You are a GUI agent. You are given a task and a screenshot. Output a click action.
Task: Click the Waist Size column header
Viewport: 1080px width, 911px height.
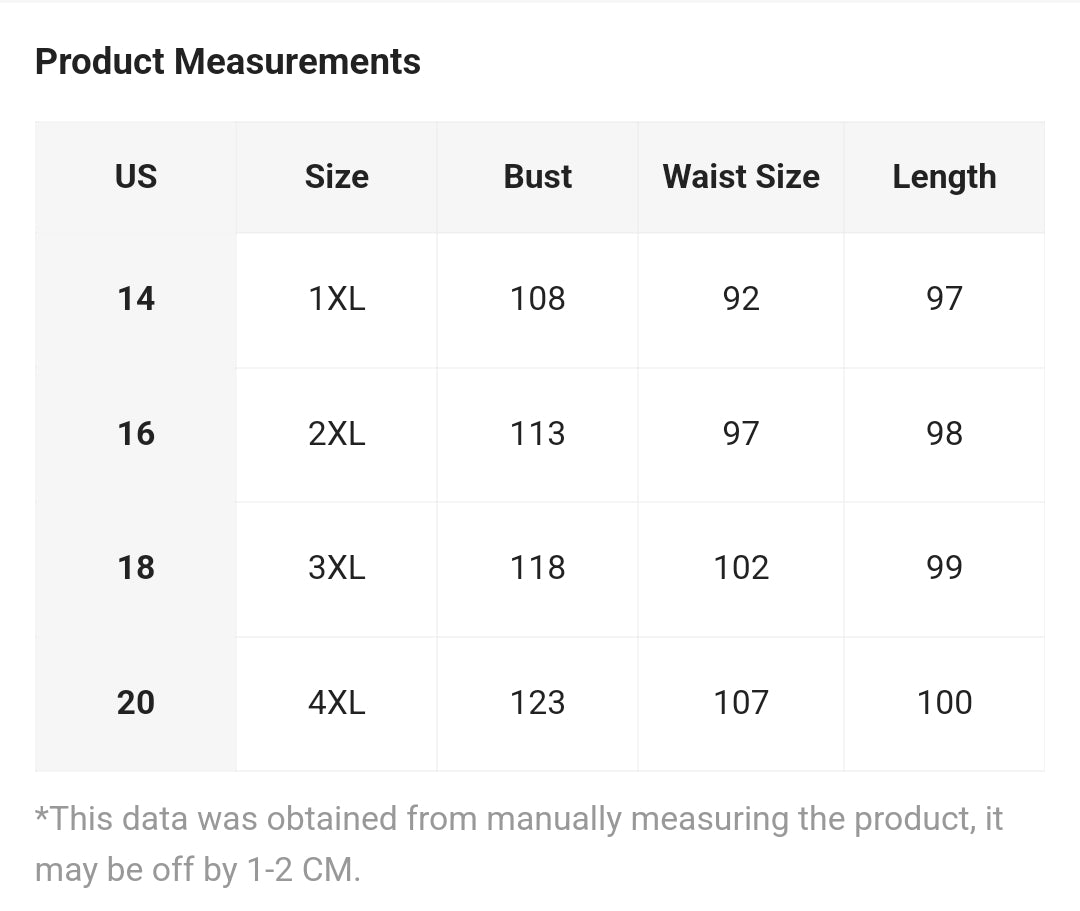coord(741,177)
